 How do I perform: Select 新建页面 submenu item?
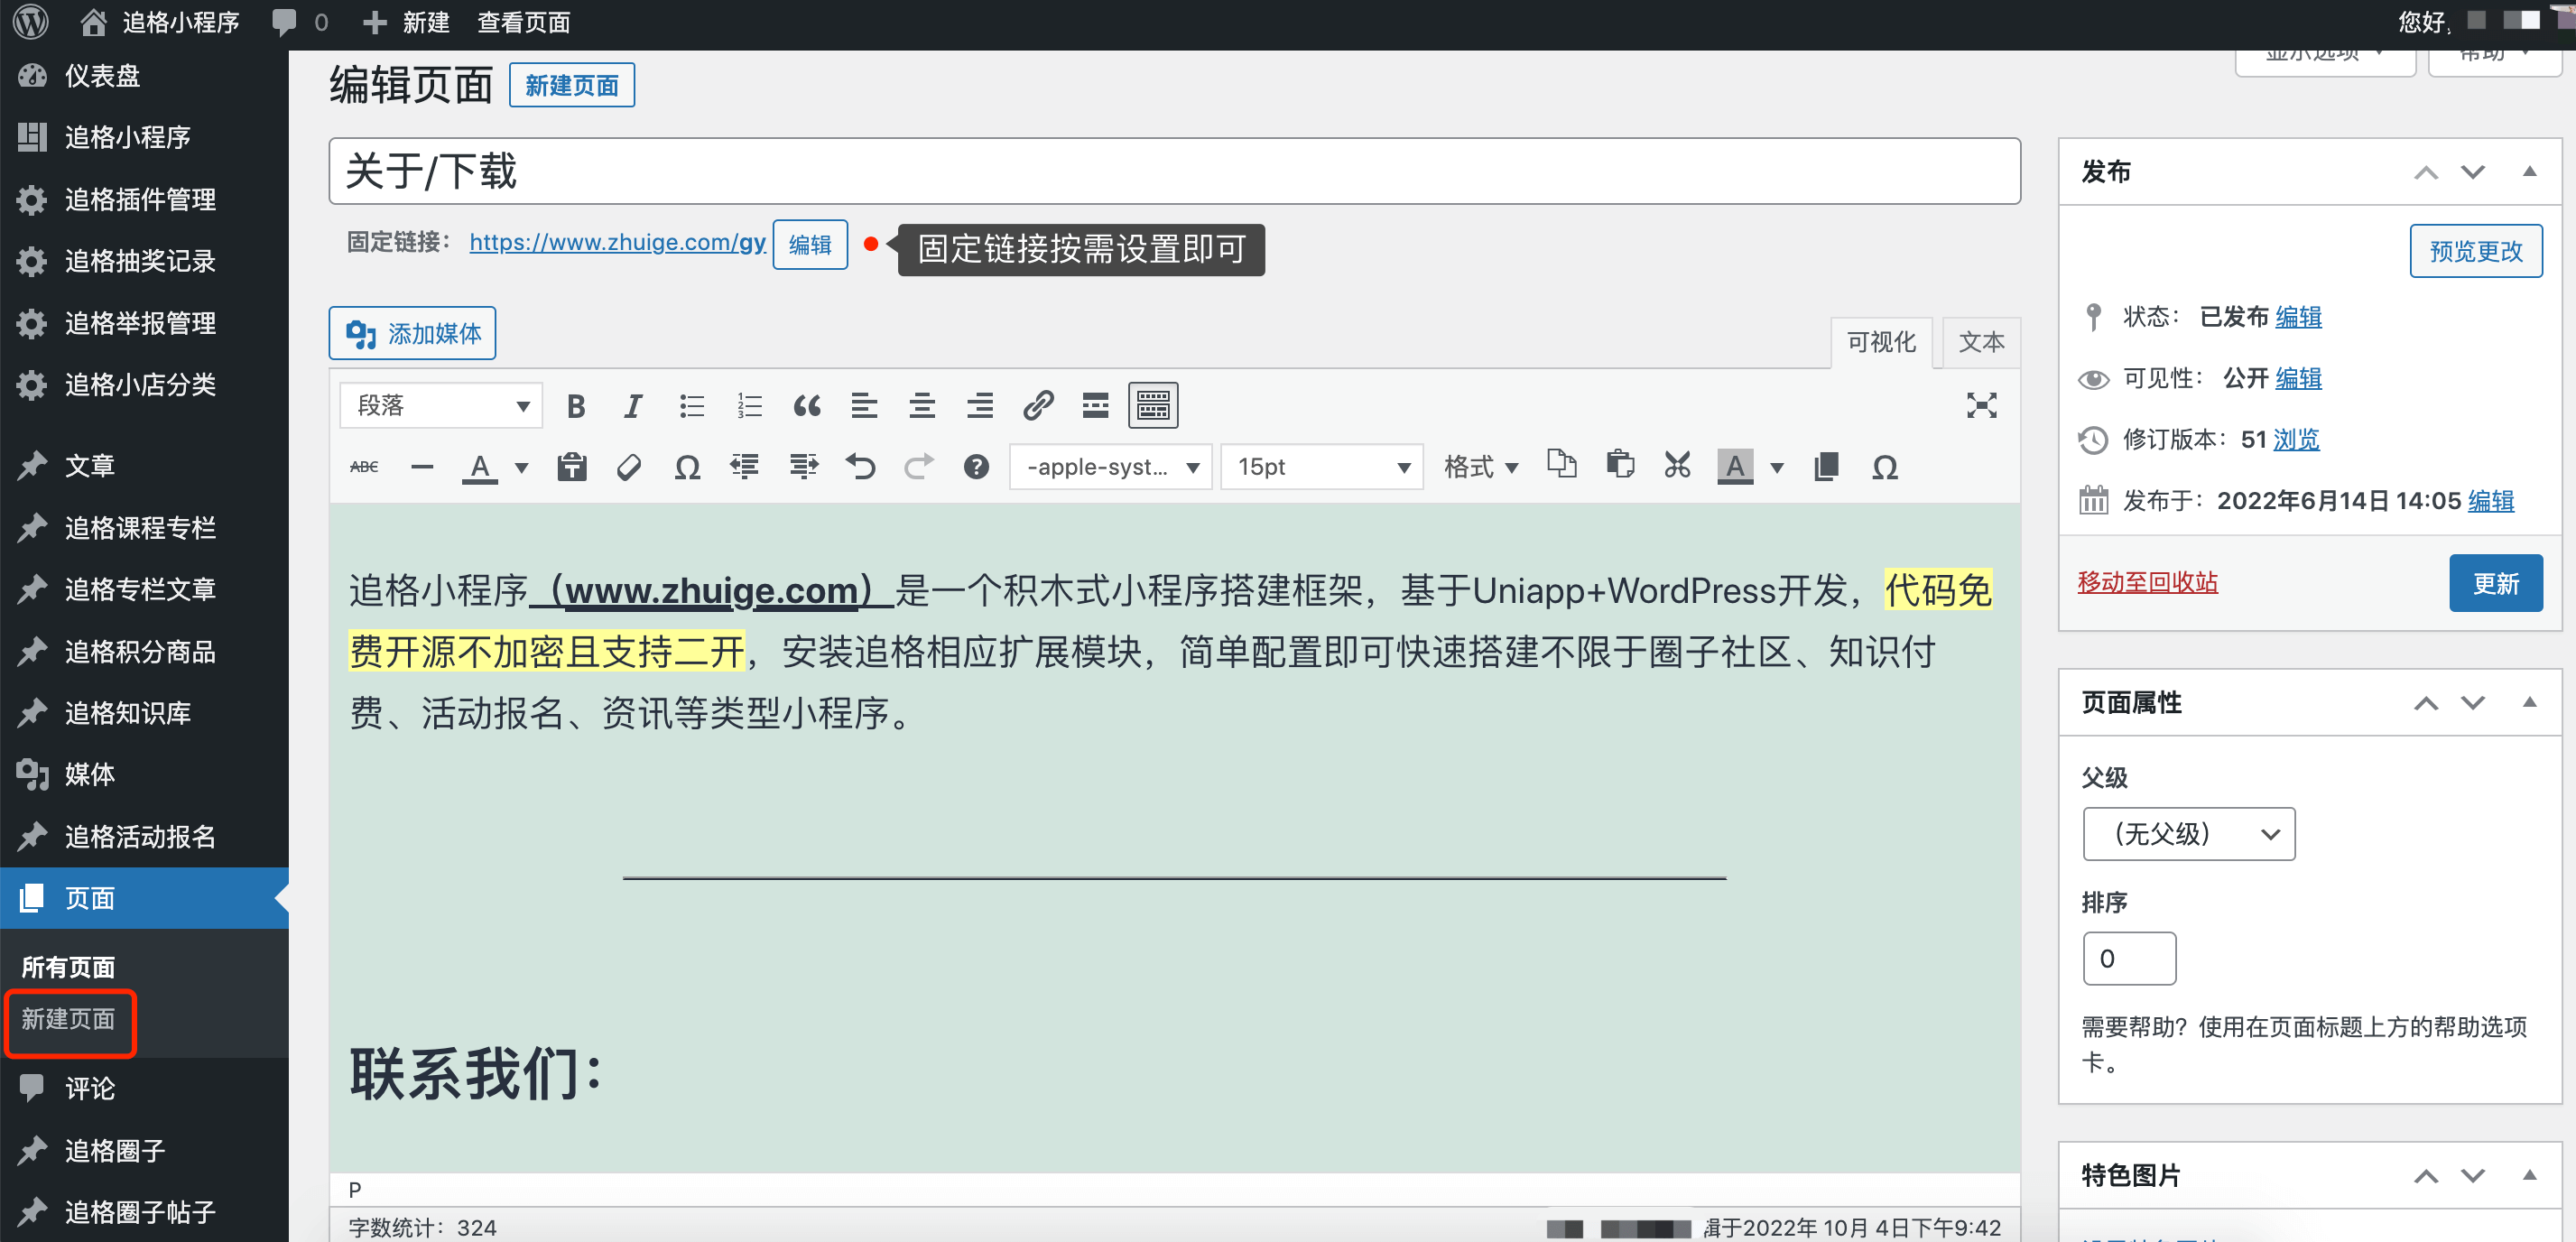tap(68, 1020)
